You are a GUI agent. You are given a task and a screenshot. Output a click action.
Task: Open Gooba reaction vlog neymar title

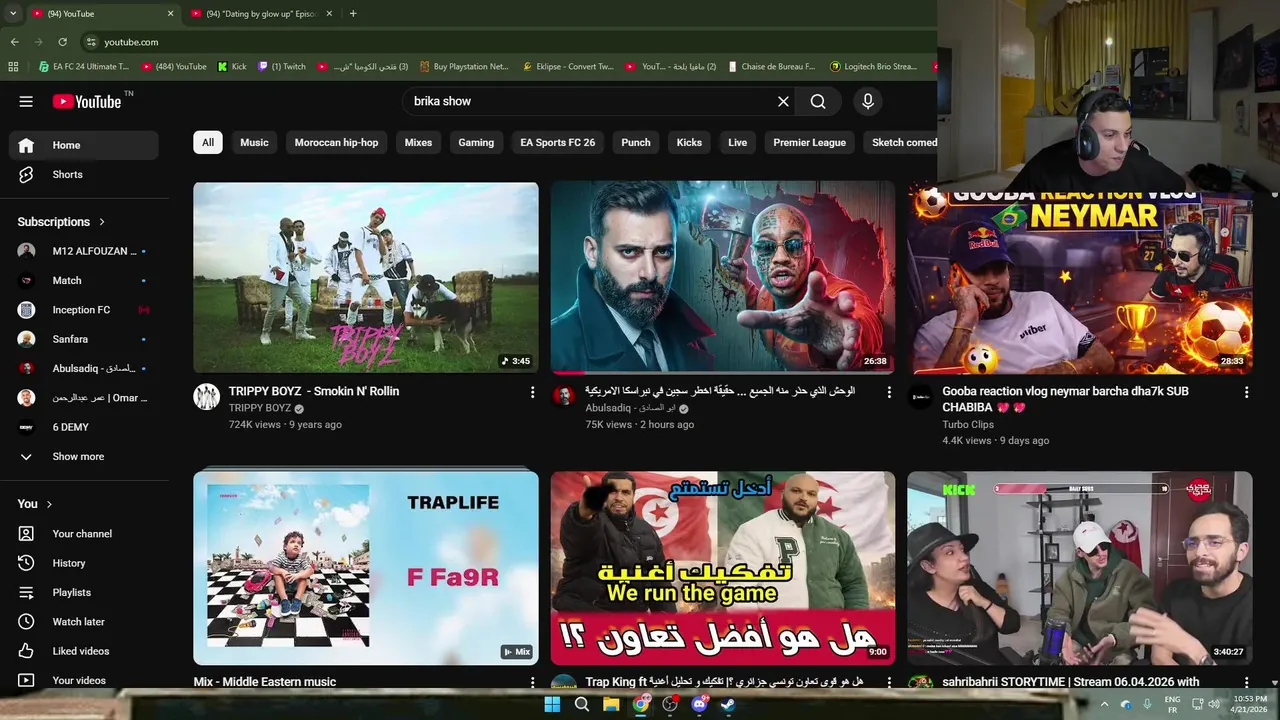tap(1065, 399)
